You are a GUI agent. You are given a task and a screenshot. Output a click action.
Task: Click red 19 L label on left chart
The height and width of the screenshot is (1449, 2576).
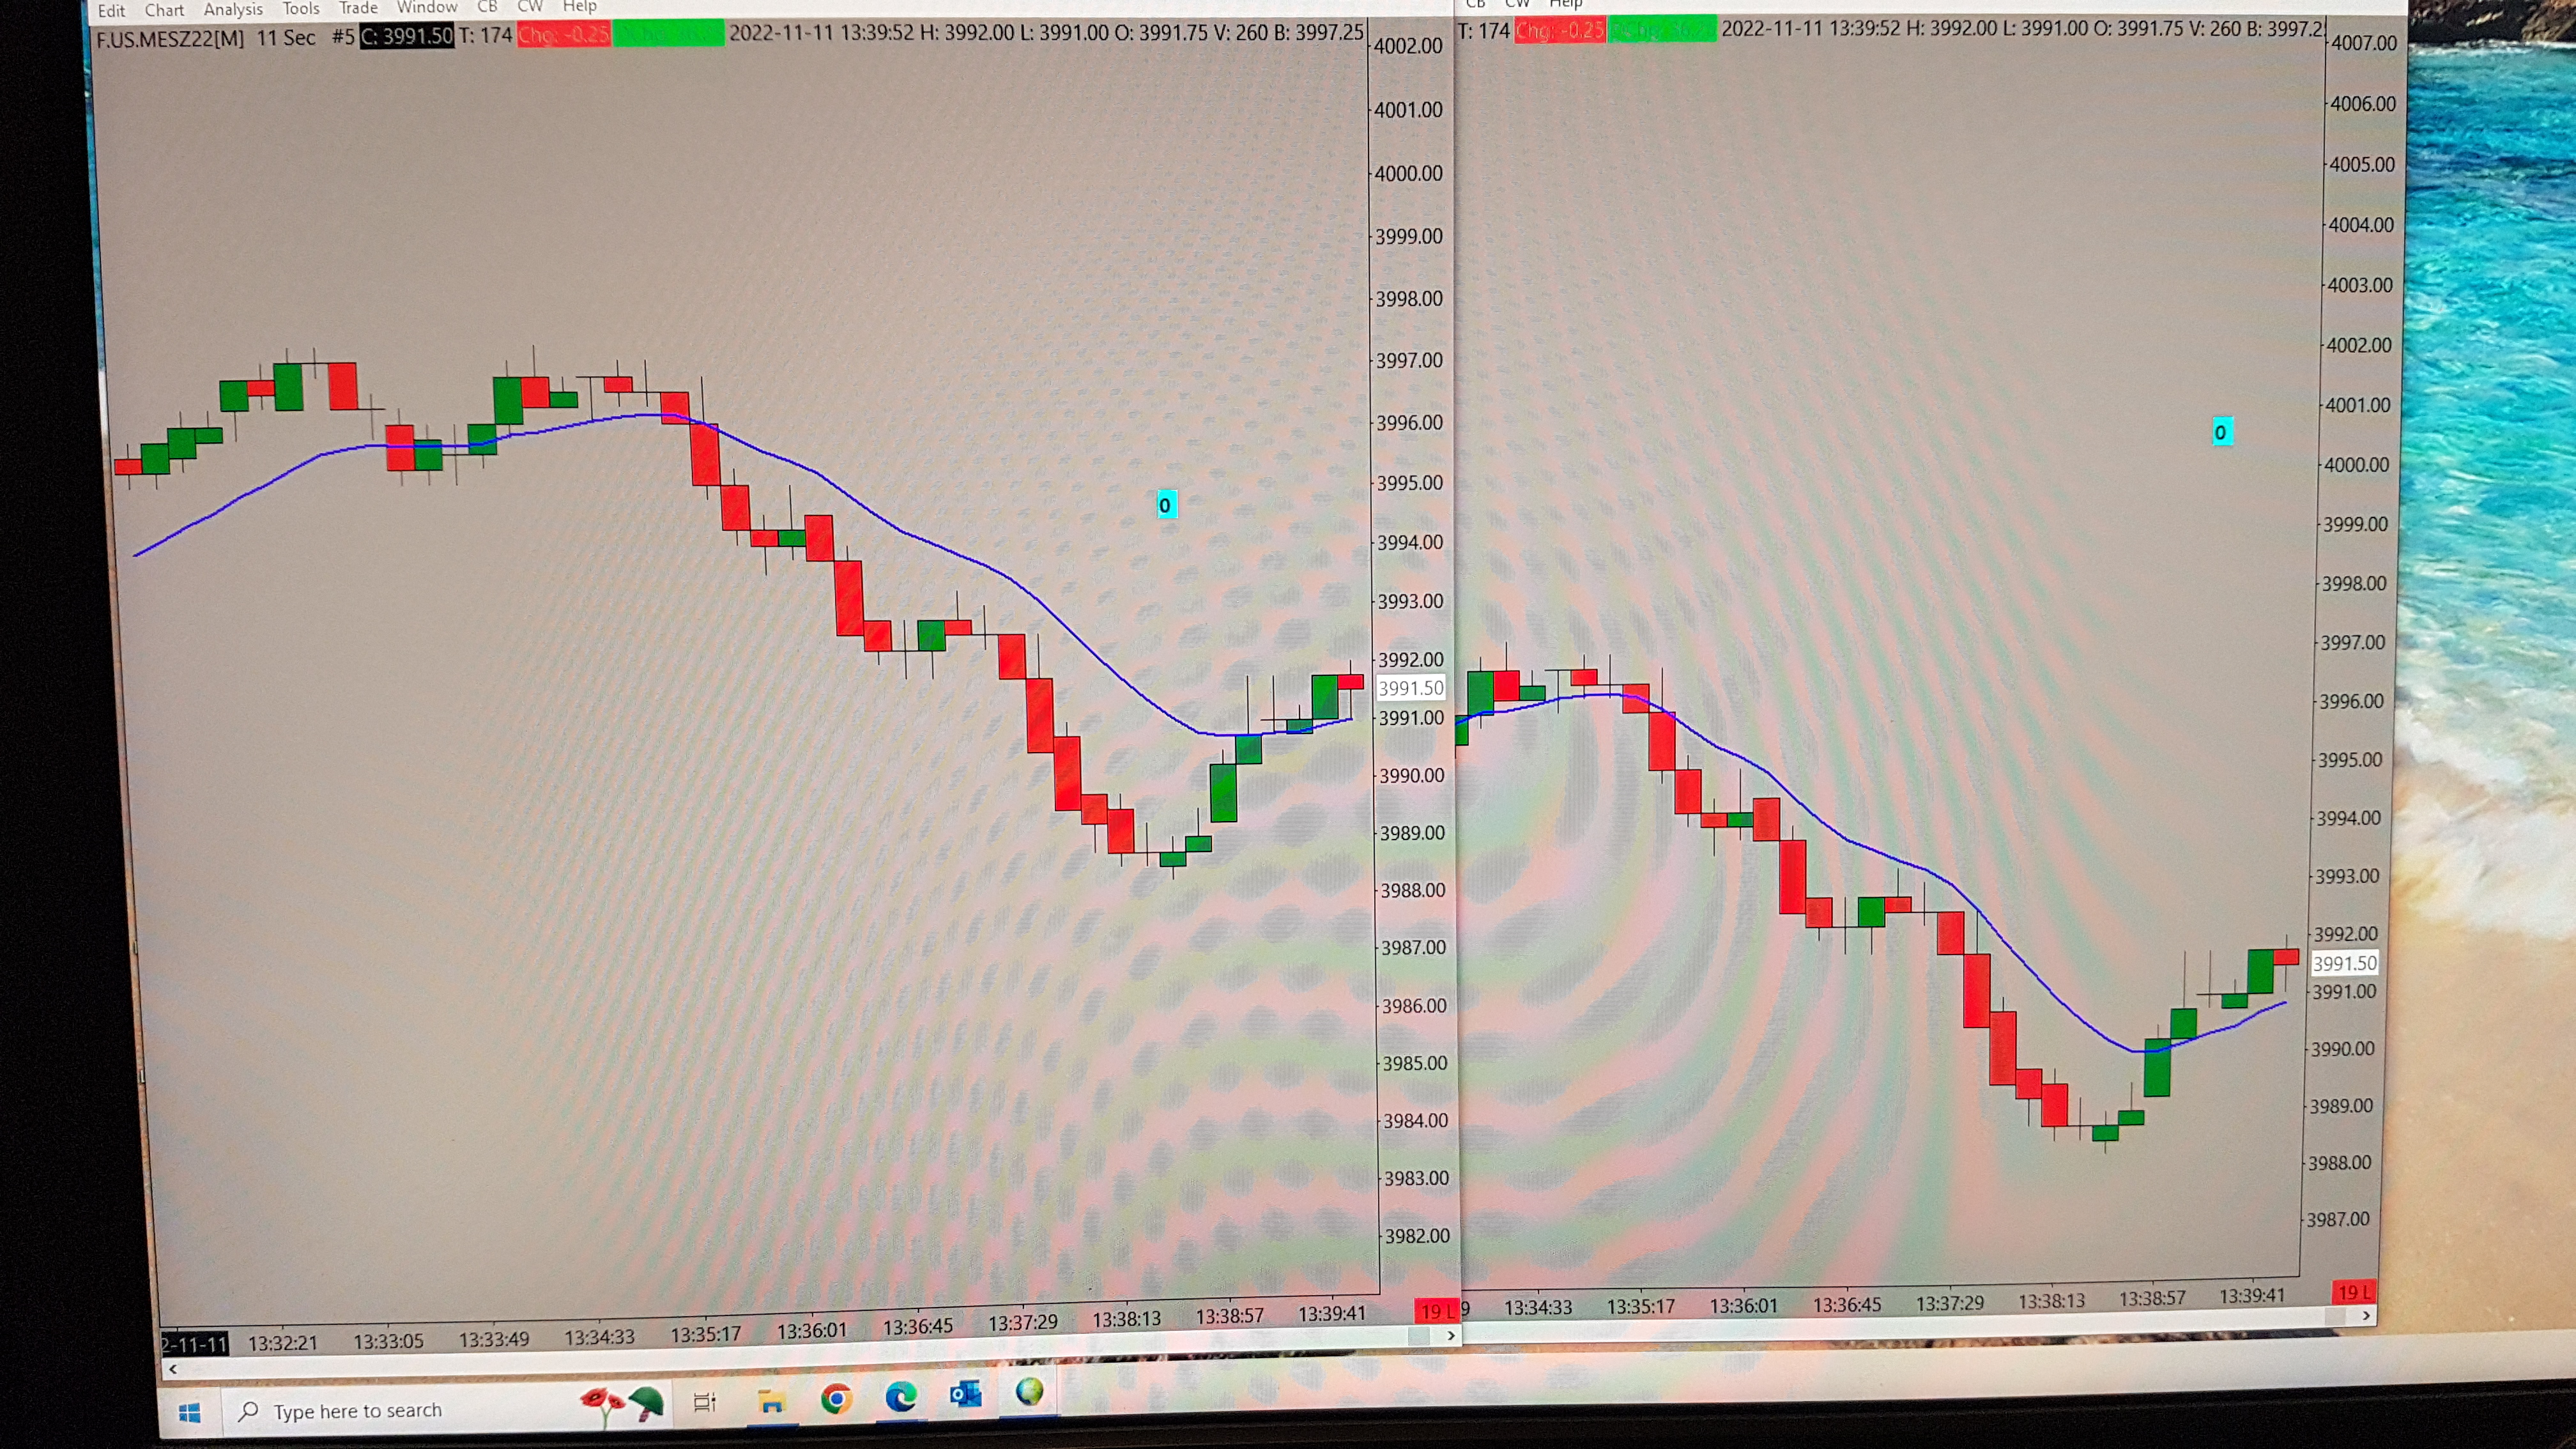coord(1437,1311)
